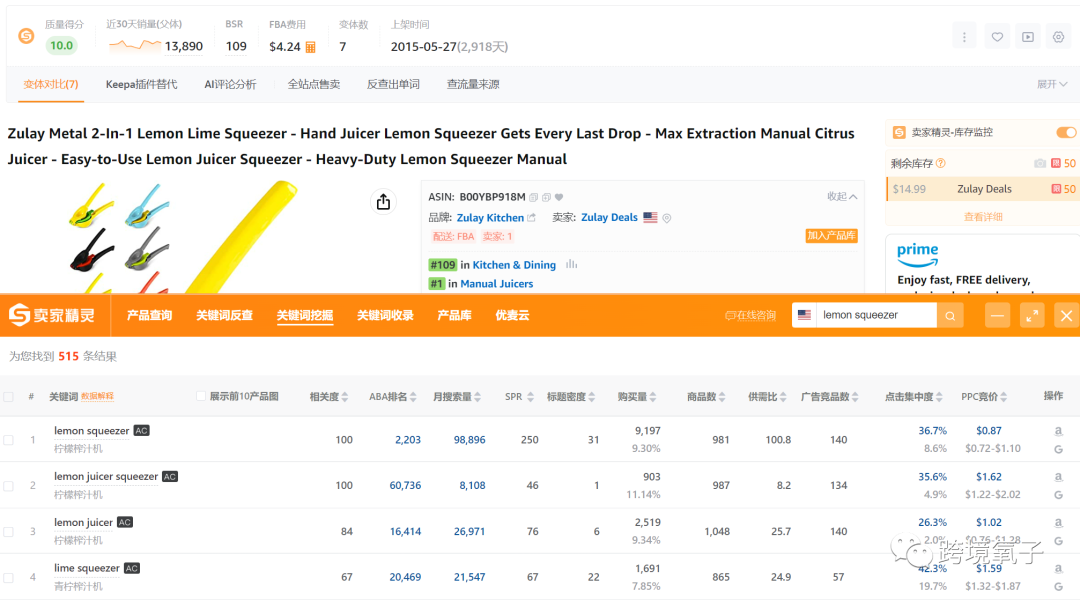Check the lime squeezer row checkbox

click(x=8, y=577)
